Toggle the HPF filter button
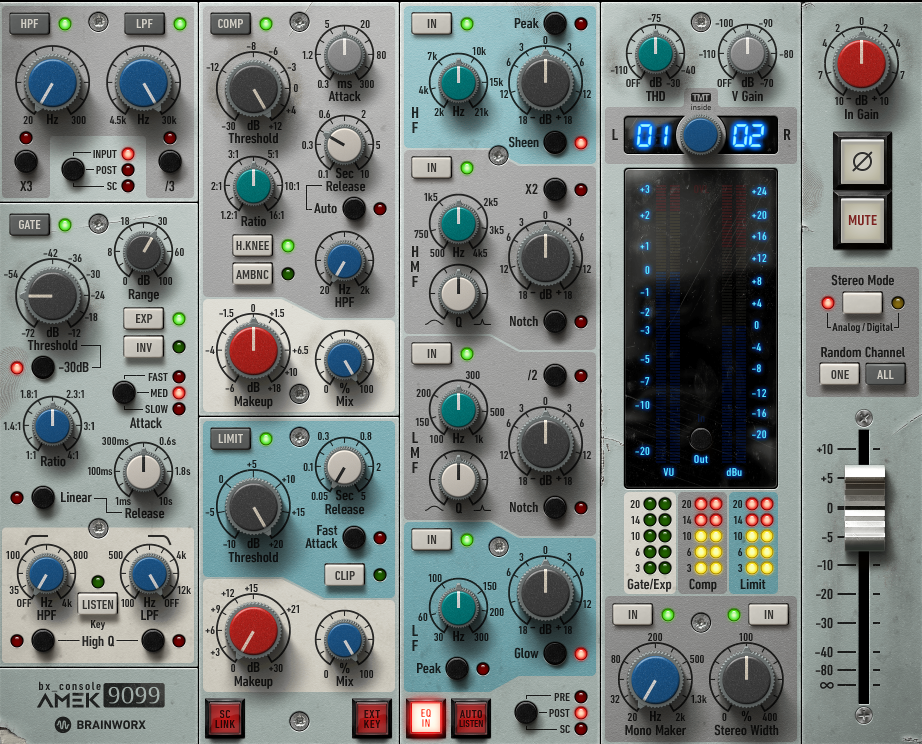The height and width of the screenshot is (744, 922). click(x=29, y=24)
